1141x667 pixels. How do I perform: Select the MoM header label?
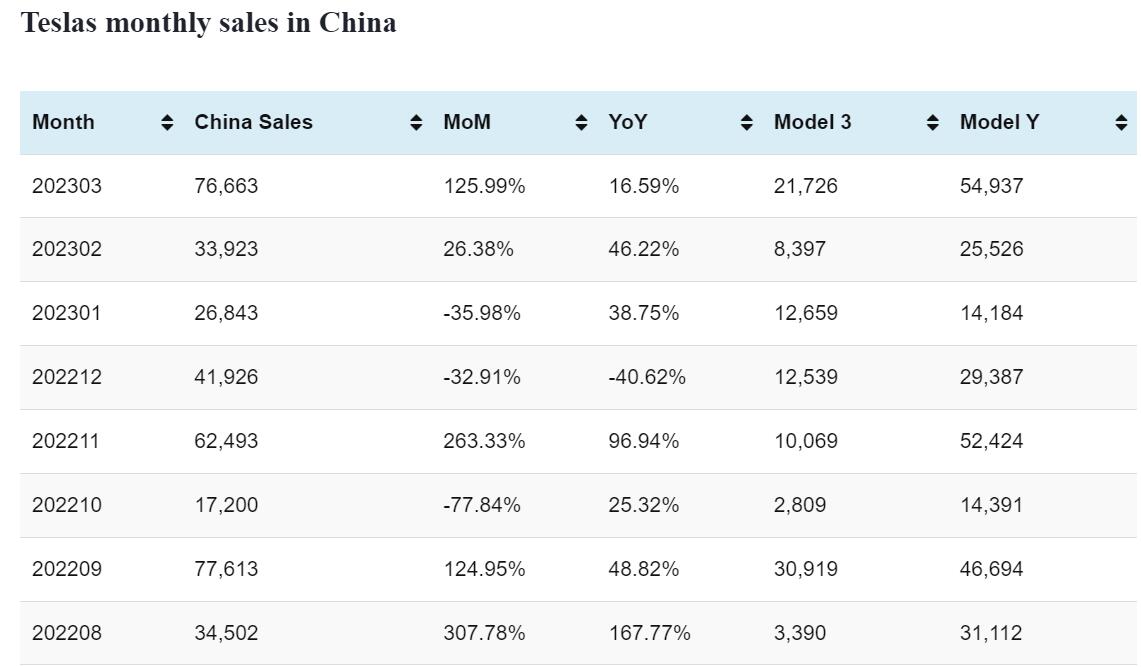(467, 122)
